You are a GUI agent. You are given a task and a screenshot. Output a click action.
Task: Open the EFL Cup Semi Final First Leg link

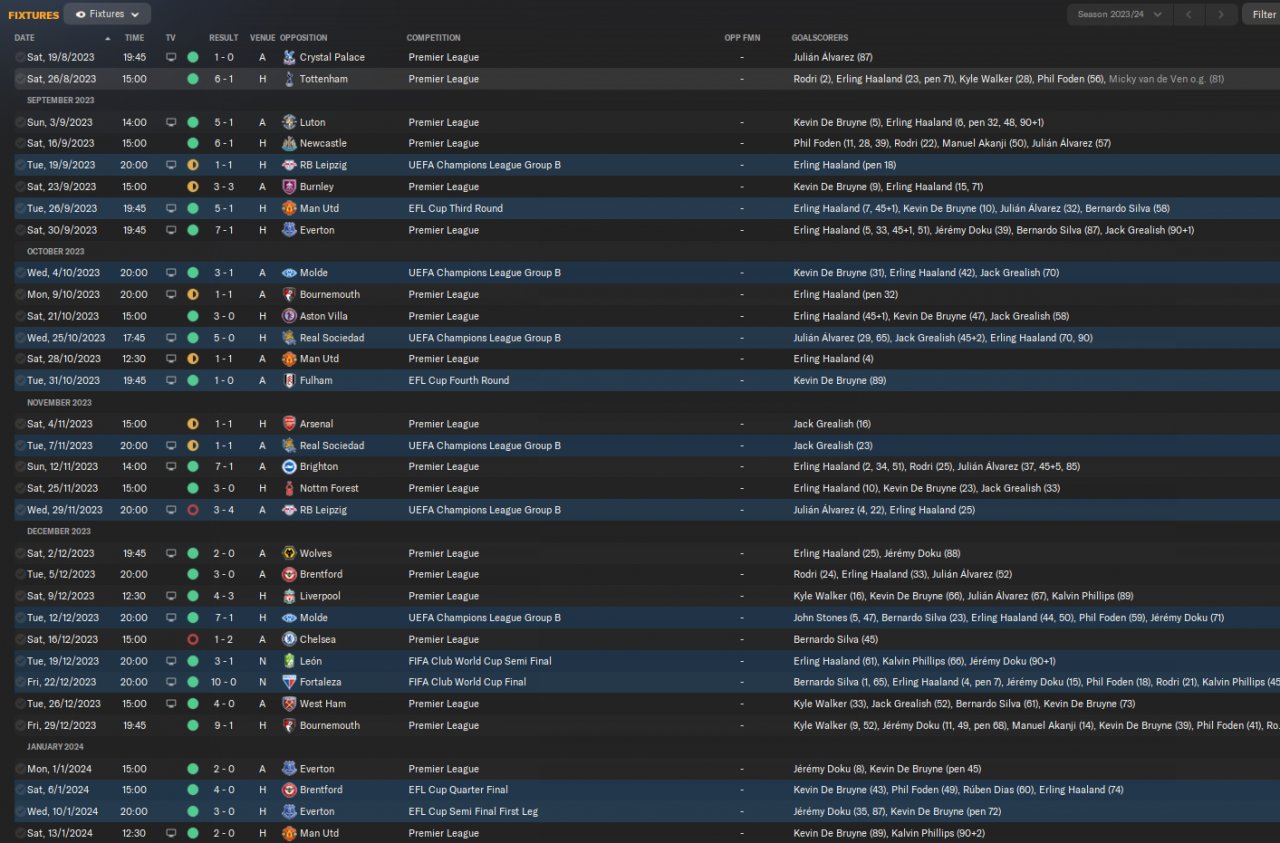coord(473,812)
